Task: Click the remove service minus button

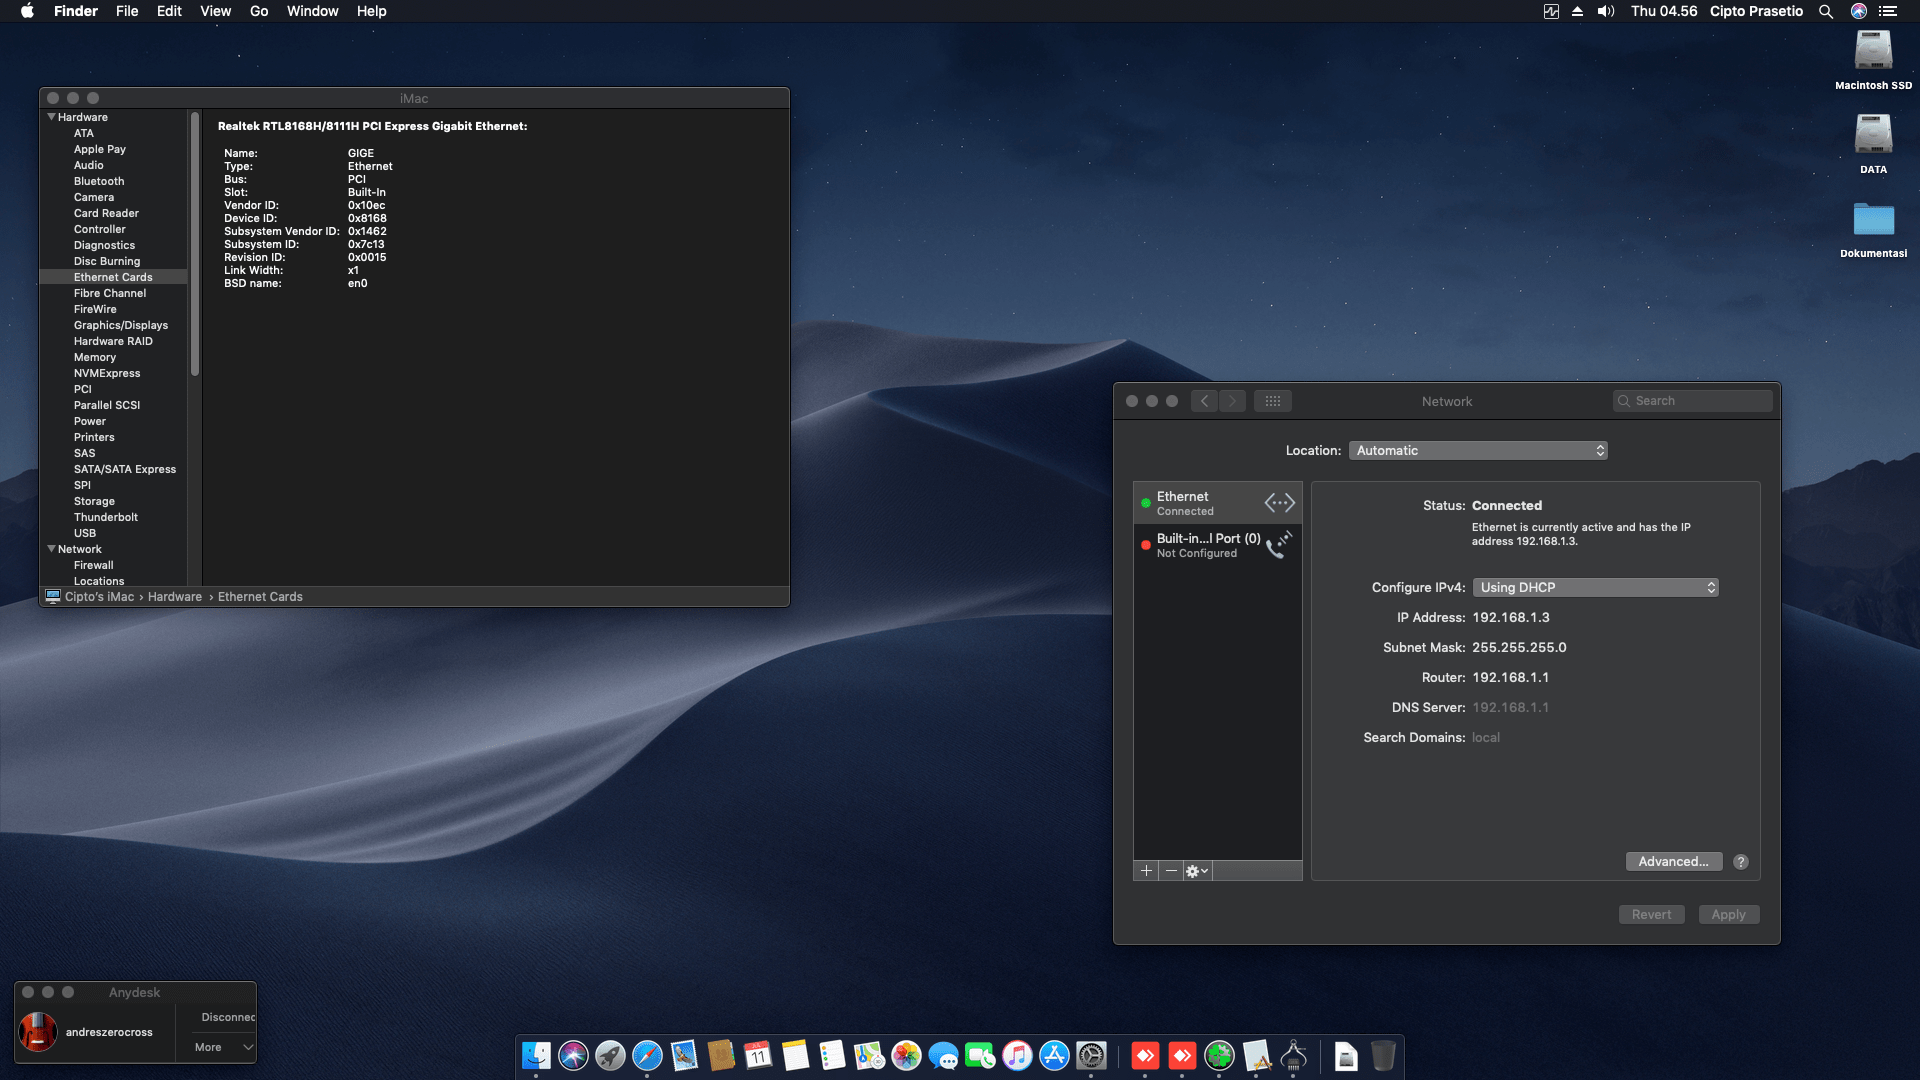Action: click(x=1171, y=871)
